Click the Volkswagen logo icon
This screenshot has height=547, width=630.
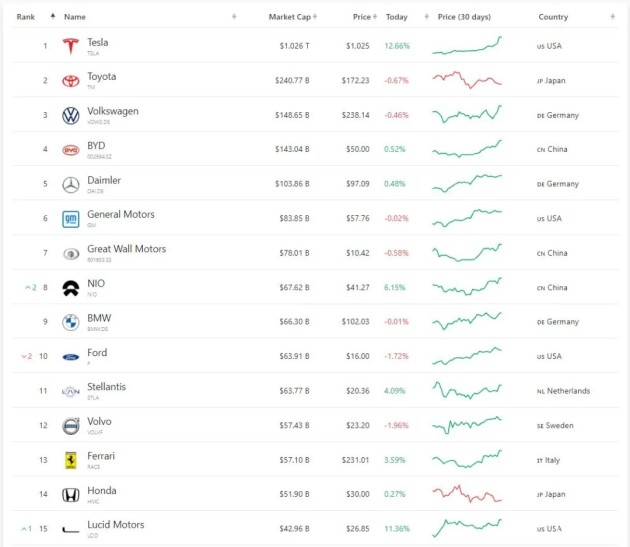[70, 115]
